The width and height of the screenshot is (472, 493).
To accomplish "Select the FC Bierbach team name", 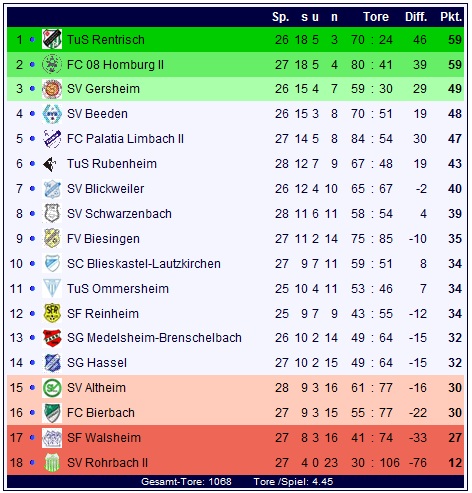I will point(101,413).
